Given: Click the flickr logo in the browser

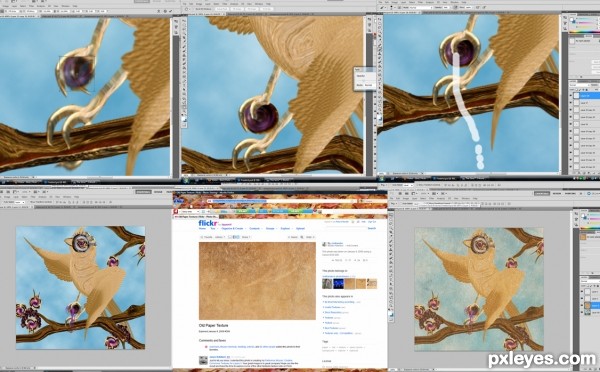Looking at the screenshot, I should 208,224.
